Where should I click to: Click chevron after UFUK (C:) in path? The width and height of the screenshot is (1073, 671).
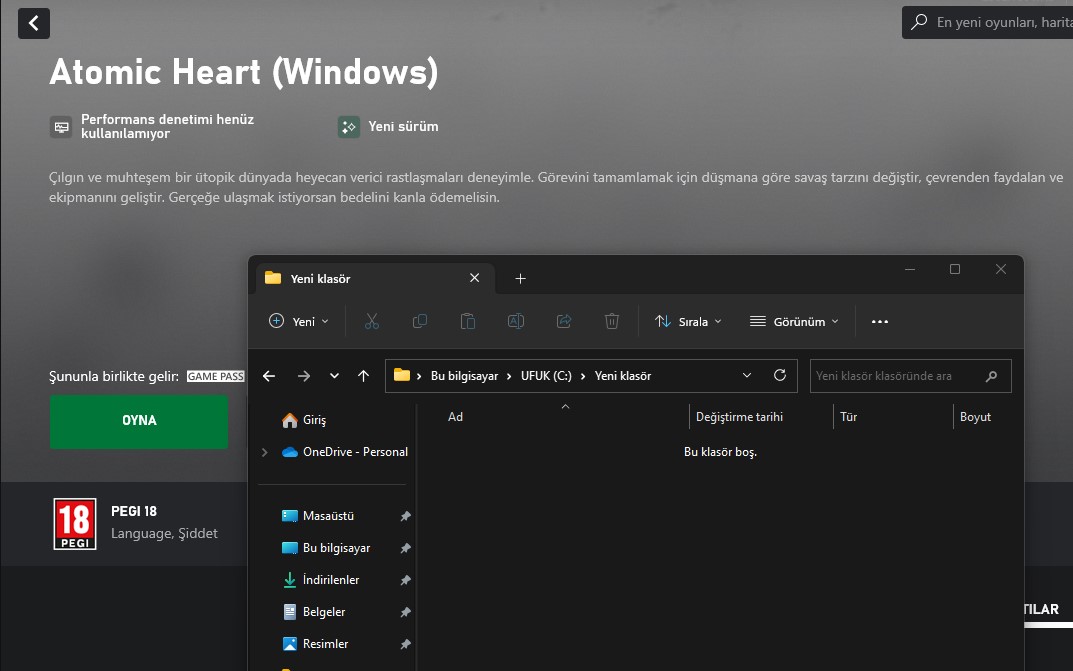pyautogui.click(x=583, y=376)
